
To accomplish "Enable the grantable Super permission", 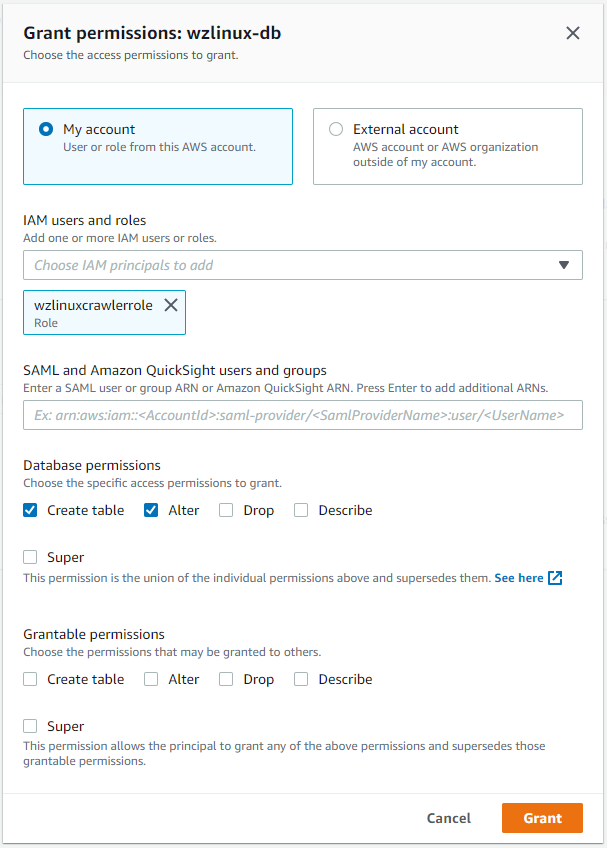I will click(x=31, y=726).
